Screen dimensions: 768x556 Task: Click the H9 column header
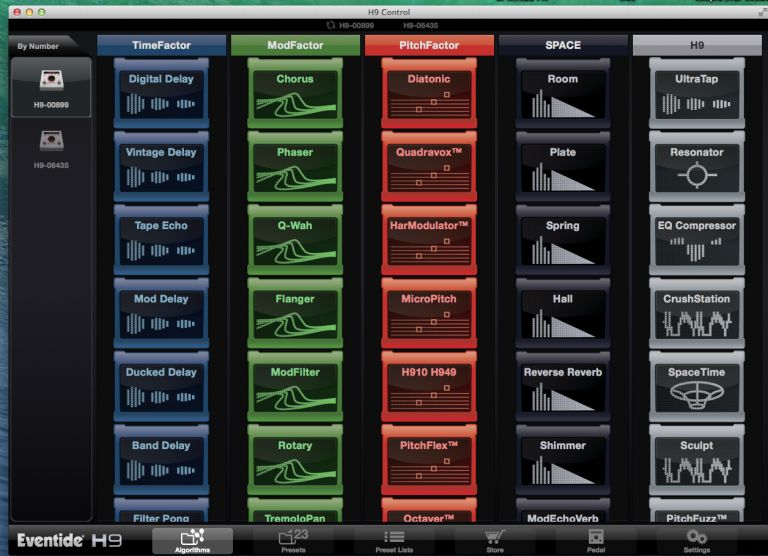pos(696,45)
